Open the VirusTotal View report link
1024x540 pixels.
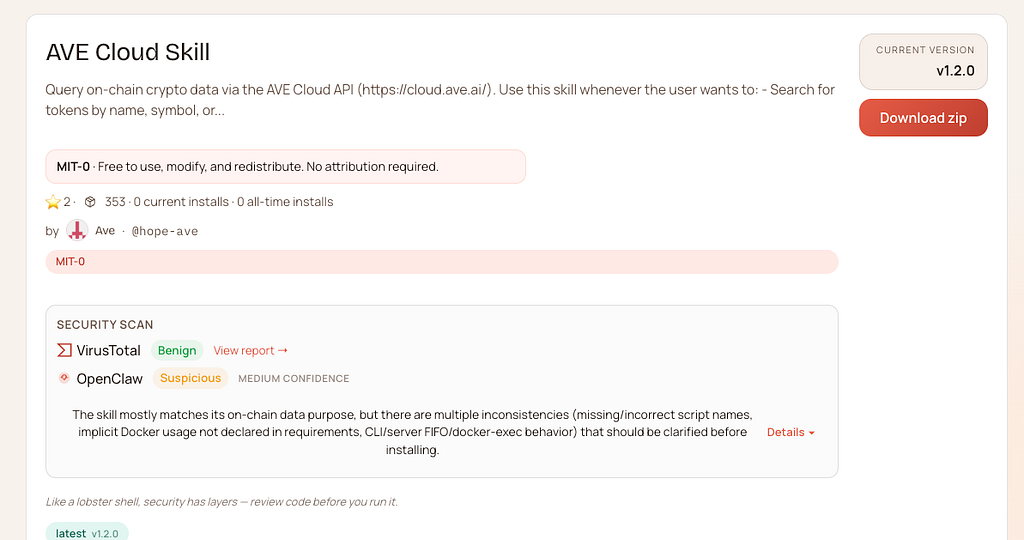point(250,351)
